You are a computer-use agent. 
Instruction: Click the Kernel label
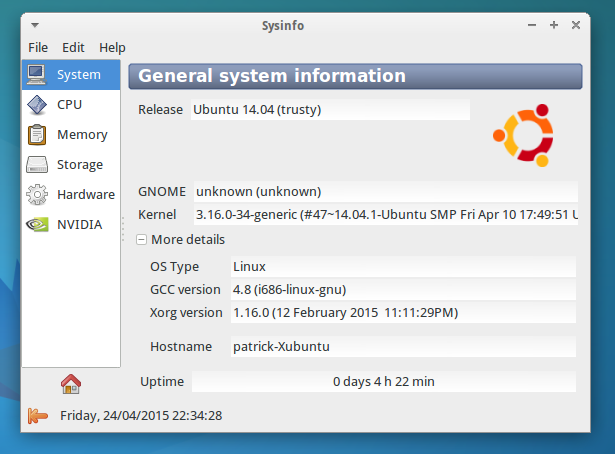[x=157, y=214]
